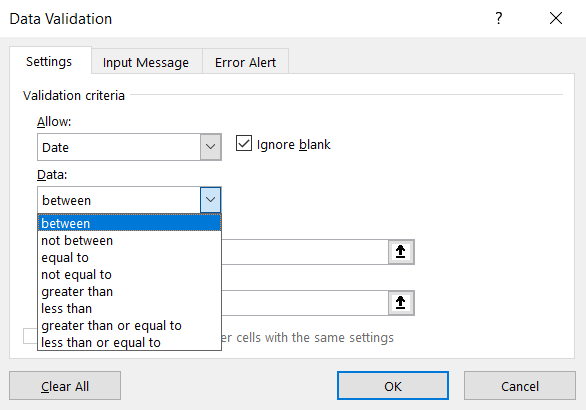
Task: Open the Error Alert tab
Action: [245, 62]
